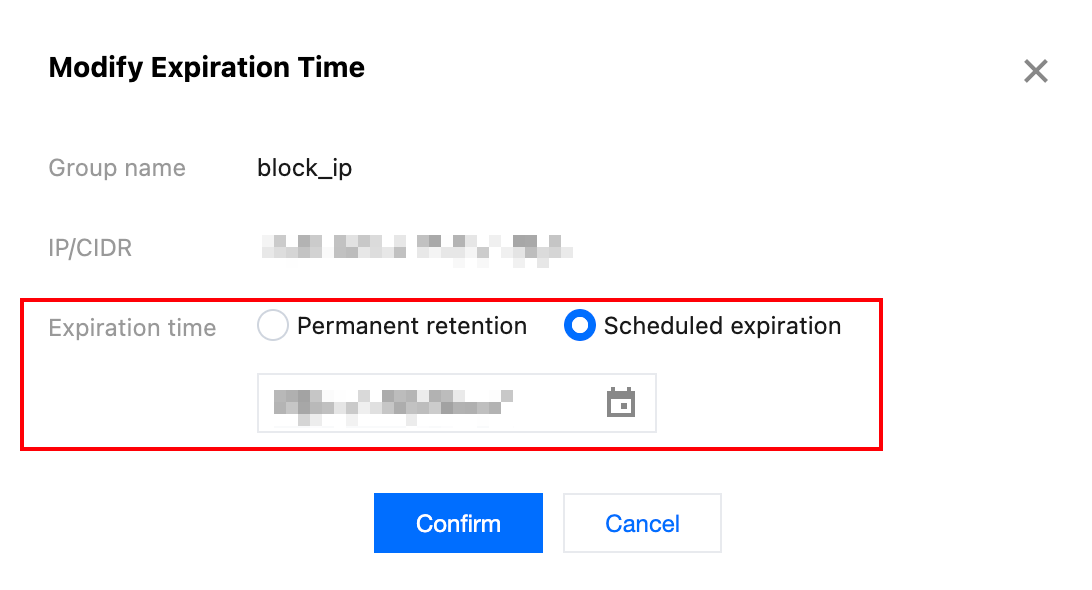1092x590 pixels.
Task: Select the Permanent retention radio button
Action: pos(273,326)
